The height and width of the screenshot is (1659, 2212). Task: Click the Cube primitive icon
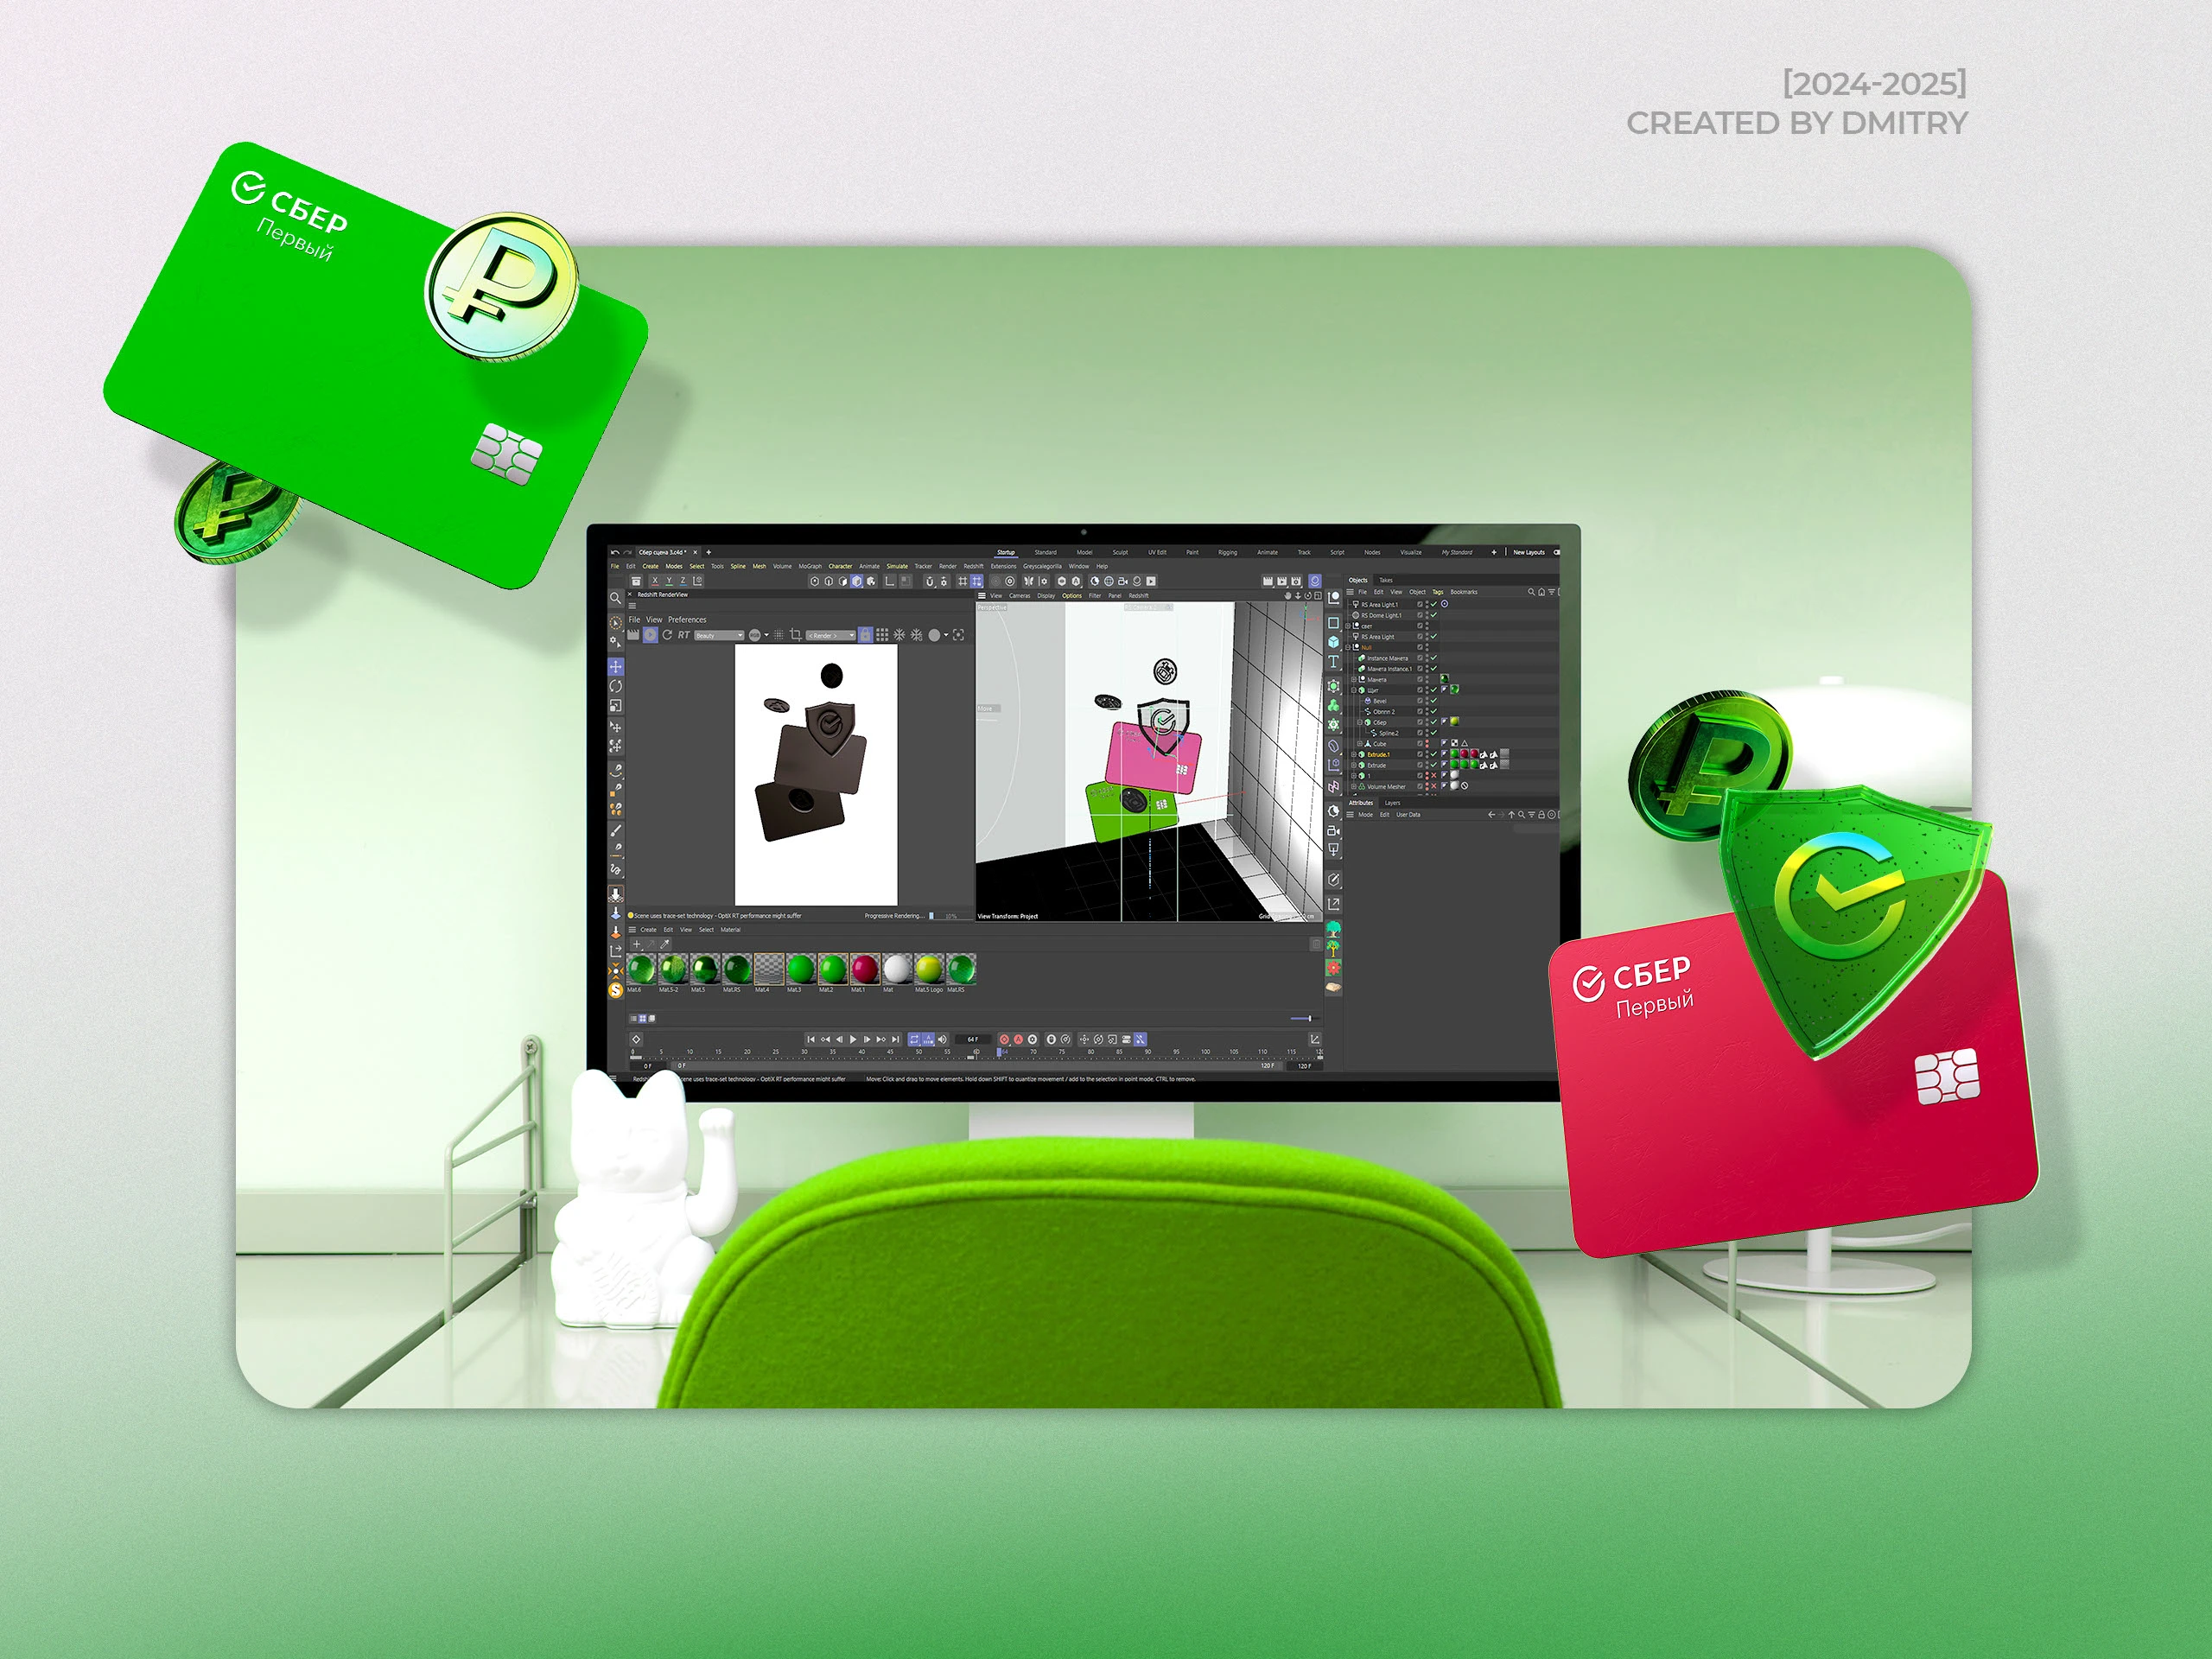(1333, 641)
